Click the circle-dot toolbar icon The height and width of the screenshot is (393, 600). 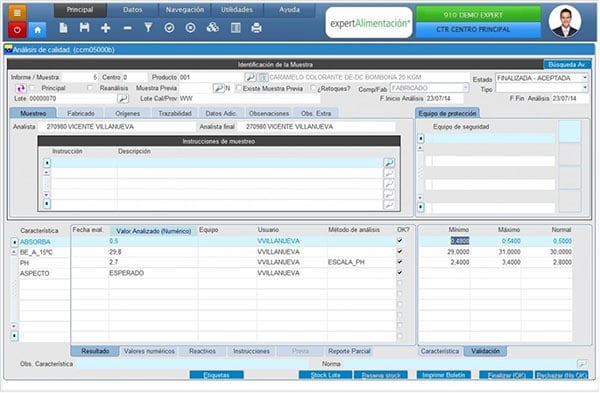click(191, 28)
